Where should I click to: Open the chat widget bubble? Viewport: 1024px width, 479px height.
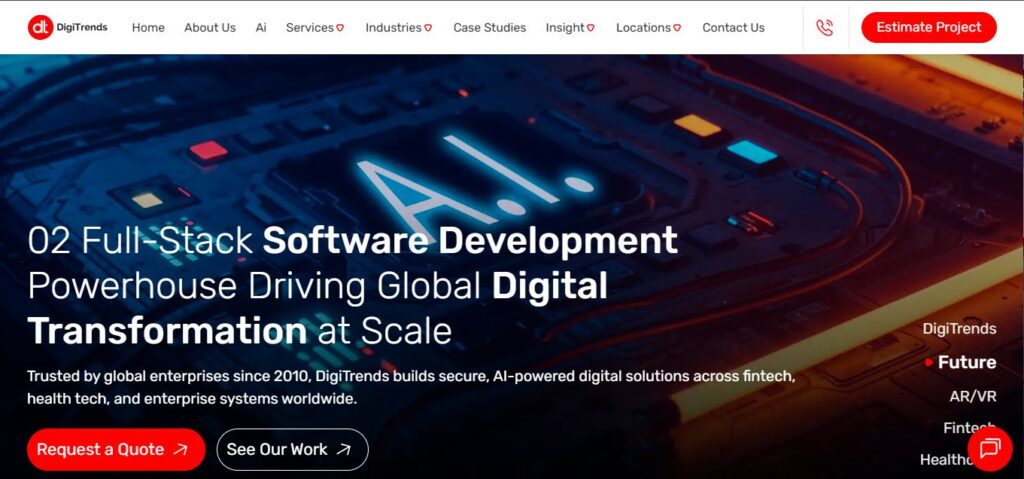click(989, 448)
